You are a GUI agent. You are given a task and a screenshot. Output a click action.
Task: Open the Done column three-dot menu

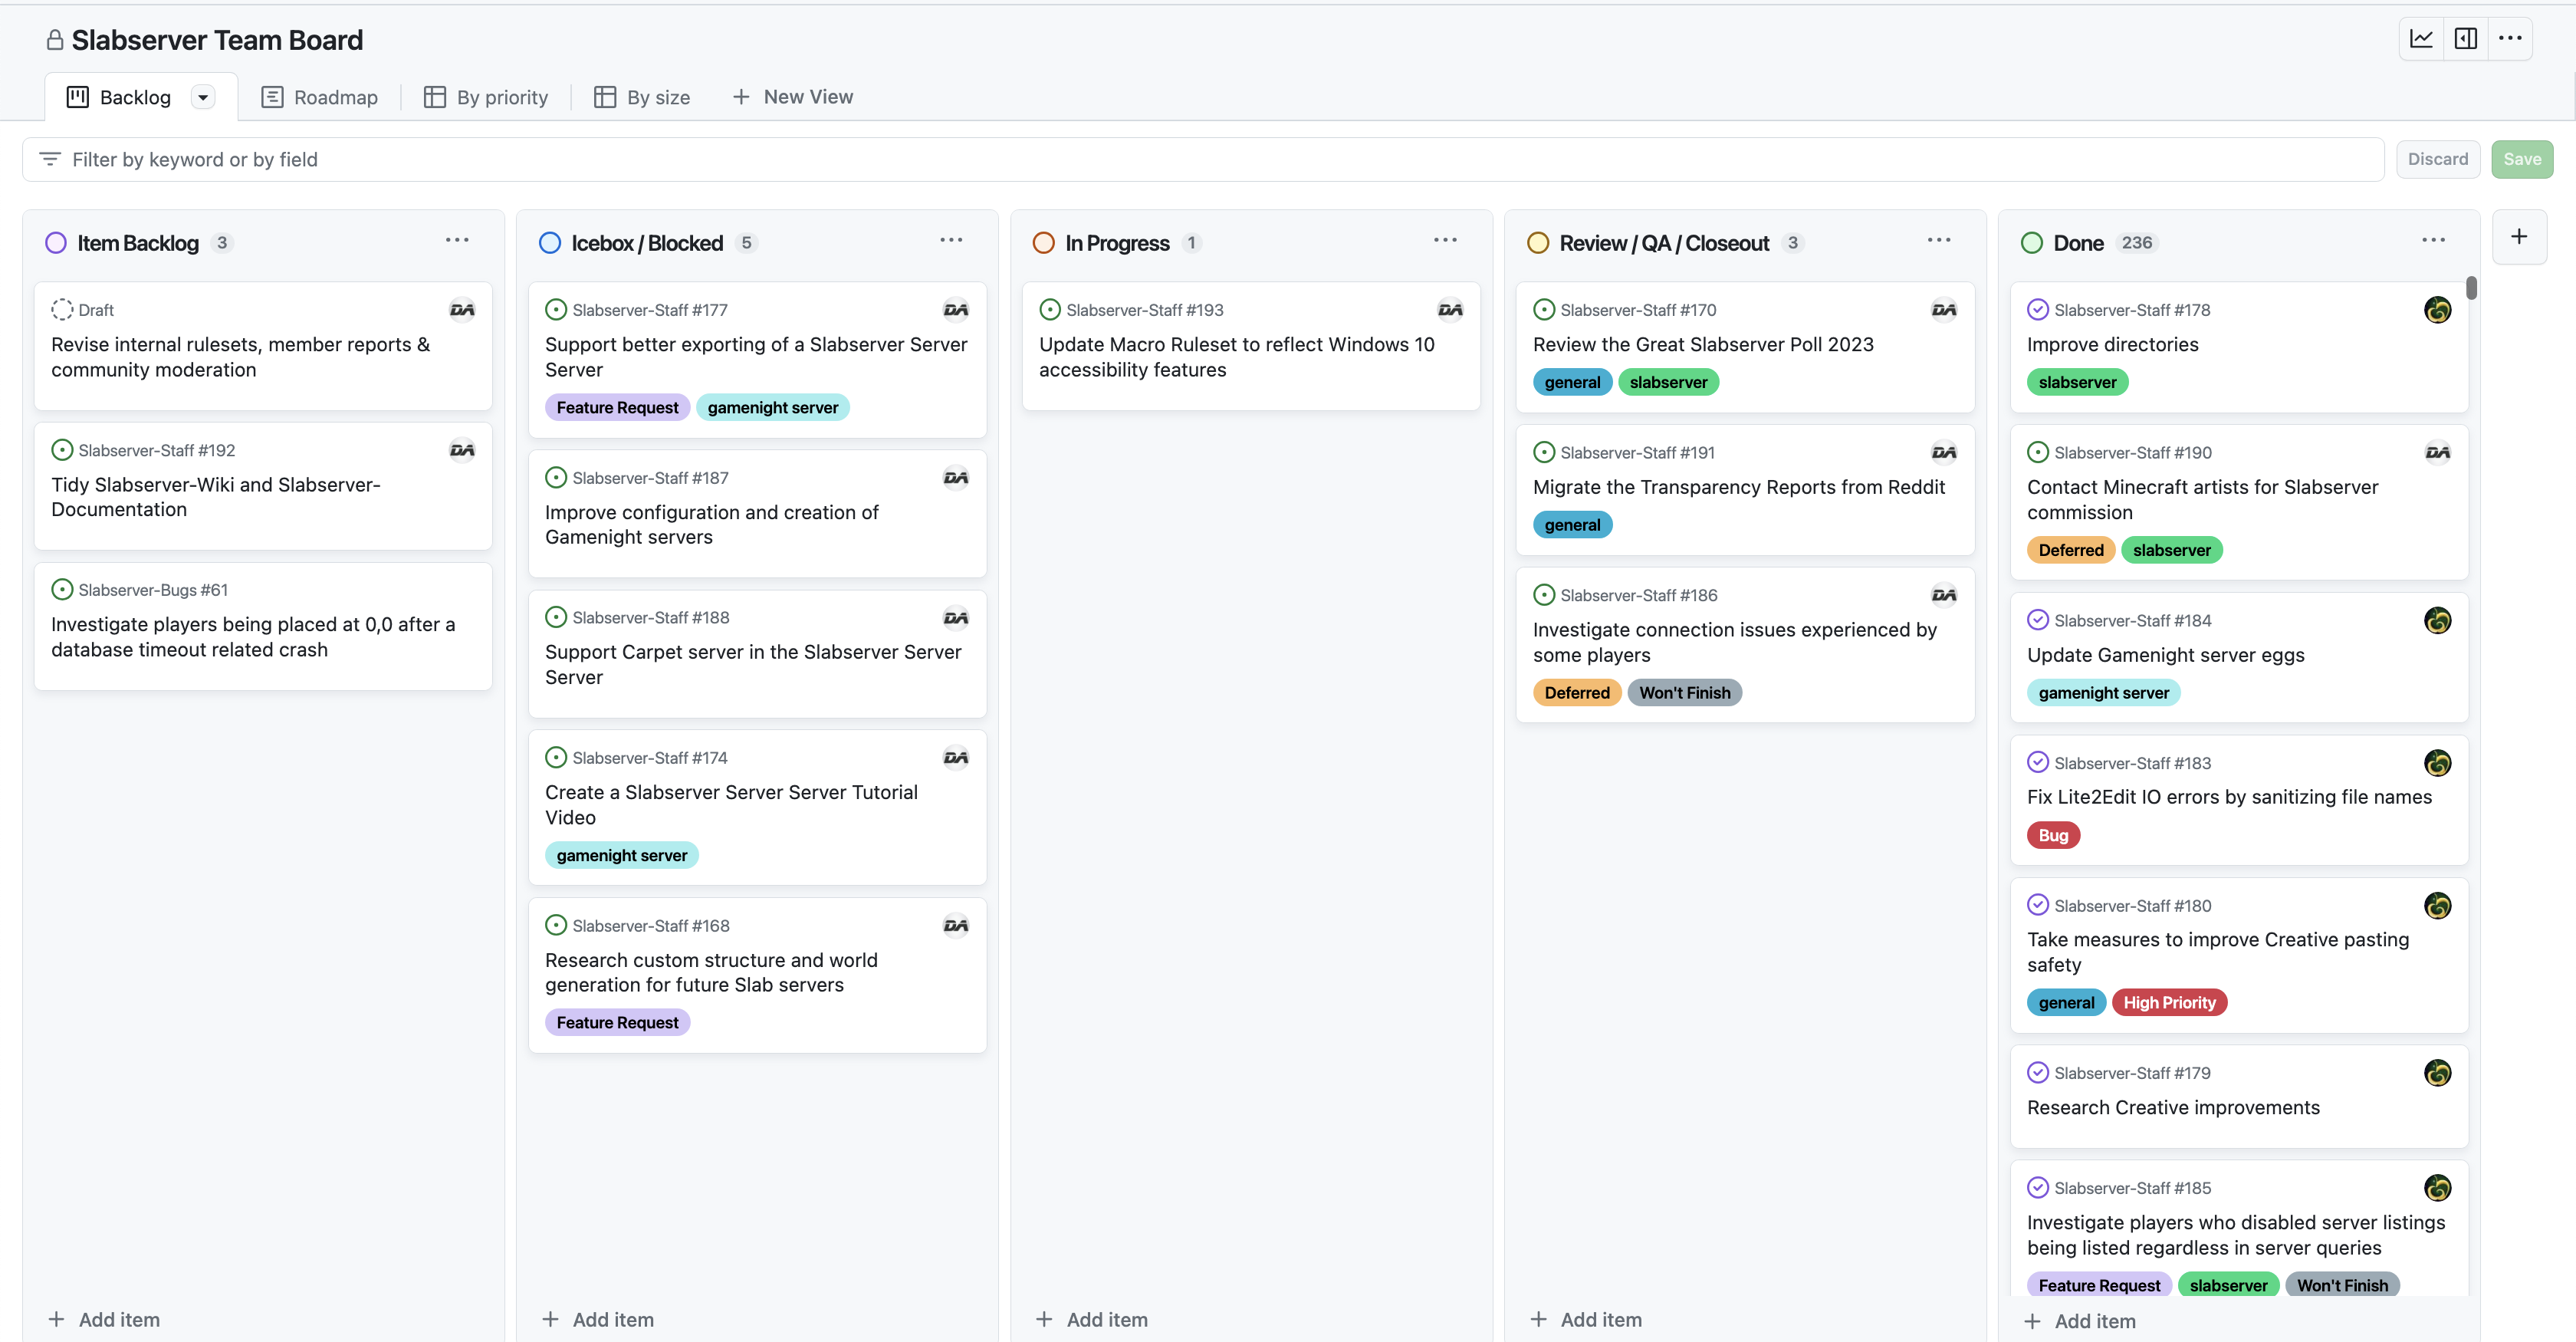coord(2433,240)
